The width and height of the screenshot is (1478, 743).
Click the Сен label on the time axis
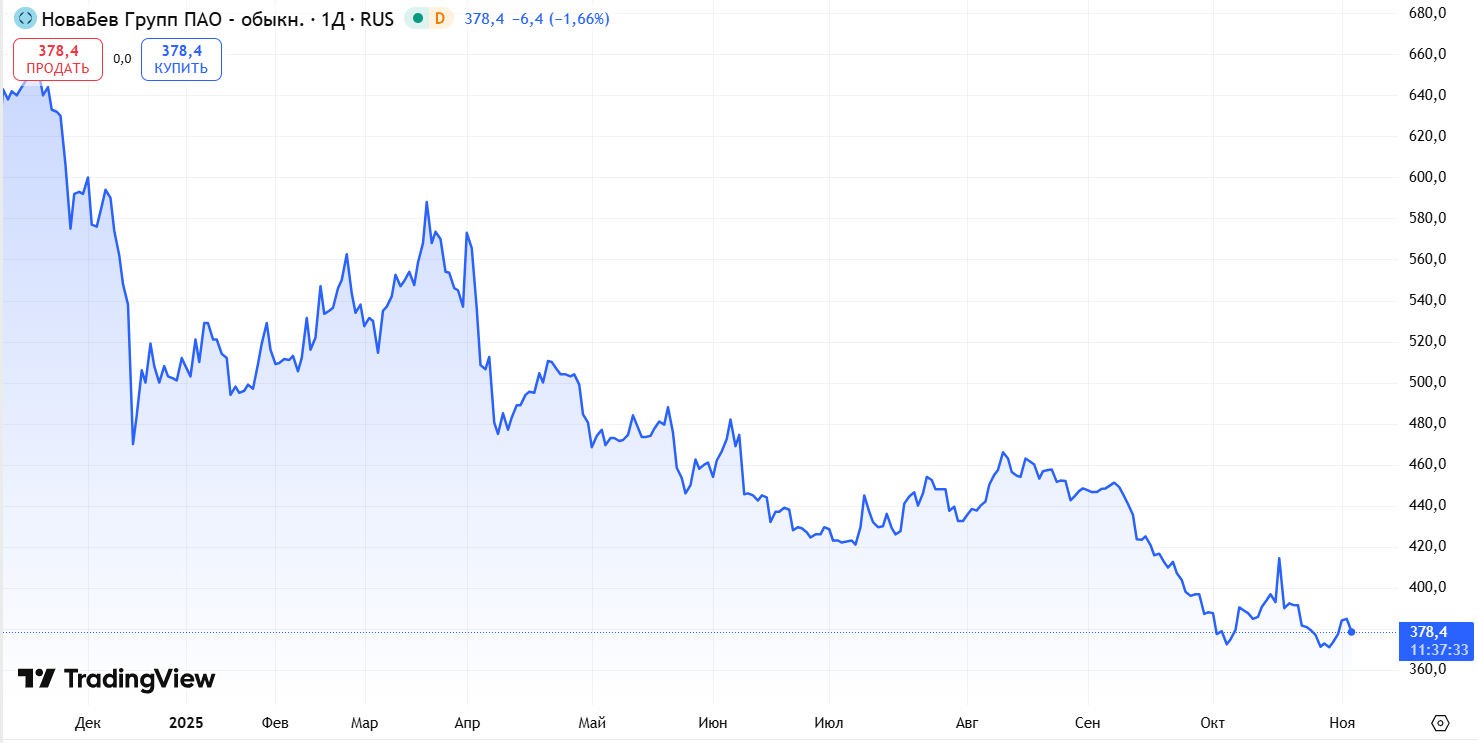1087,723
